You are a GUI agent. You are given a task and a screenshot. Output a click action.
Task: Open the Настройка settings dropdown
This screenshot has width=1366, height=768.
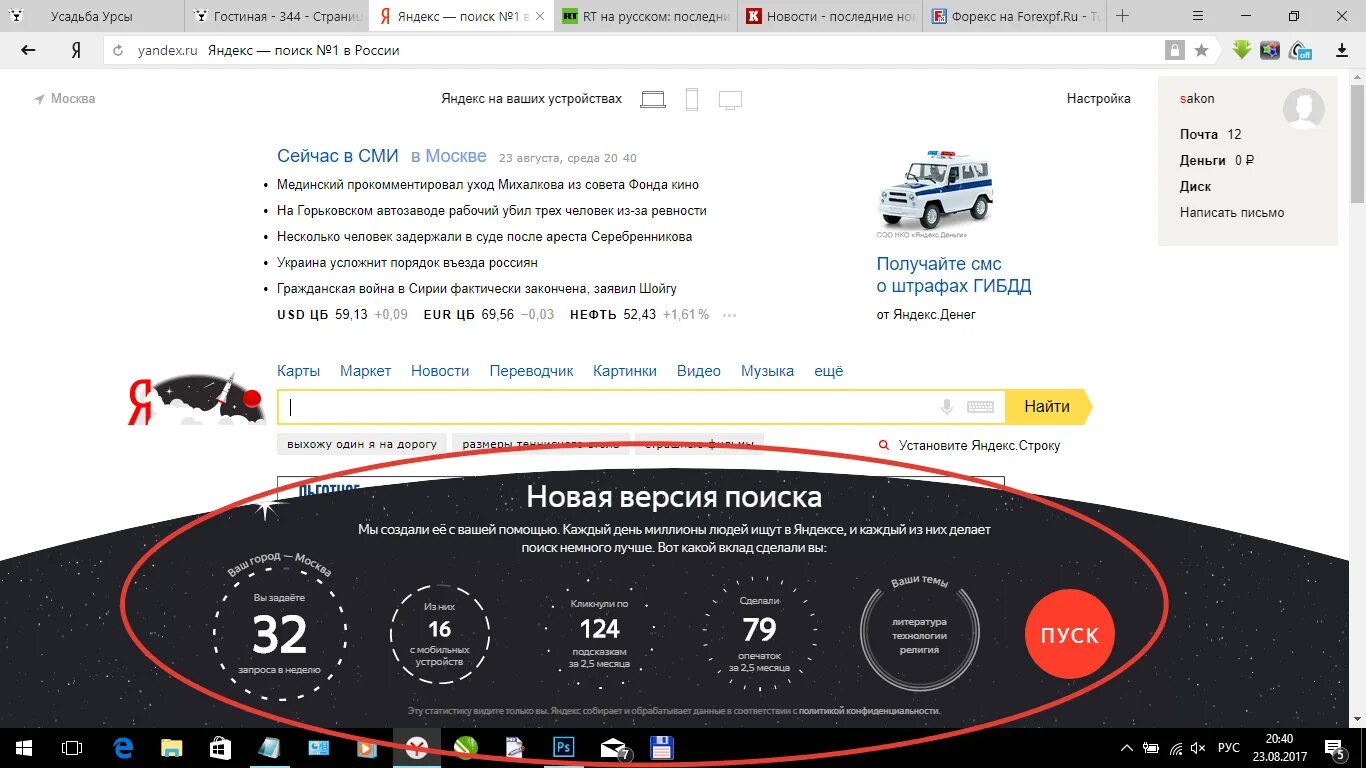click(1098, 99)
